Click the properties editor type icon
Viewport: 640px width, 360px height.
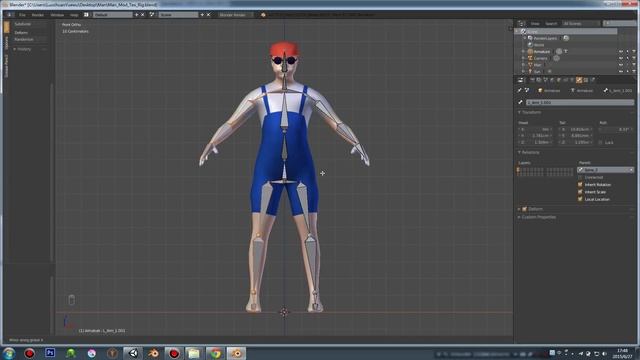tap(520, 80)
